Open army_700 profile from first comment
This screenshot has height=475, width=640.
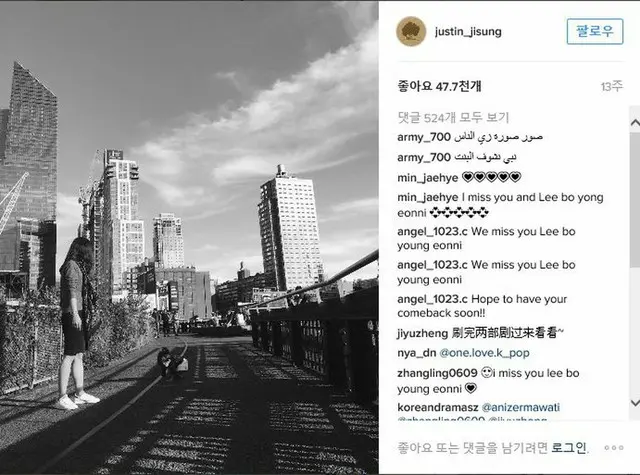(424, 137)
